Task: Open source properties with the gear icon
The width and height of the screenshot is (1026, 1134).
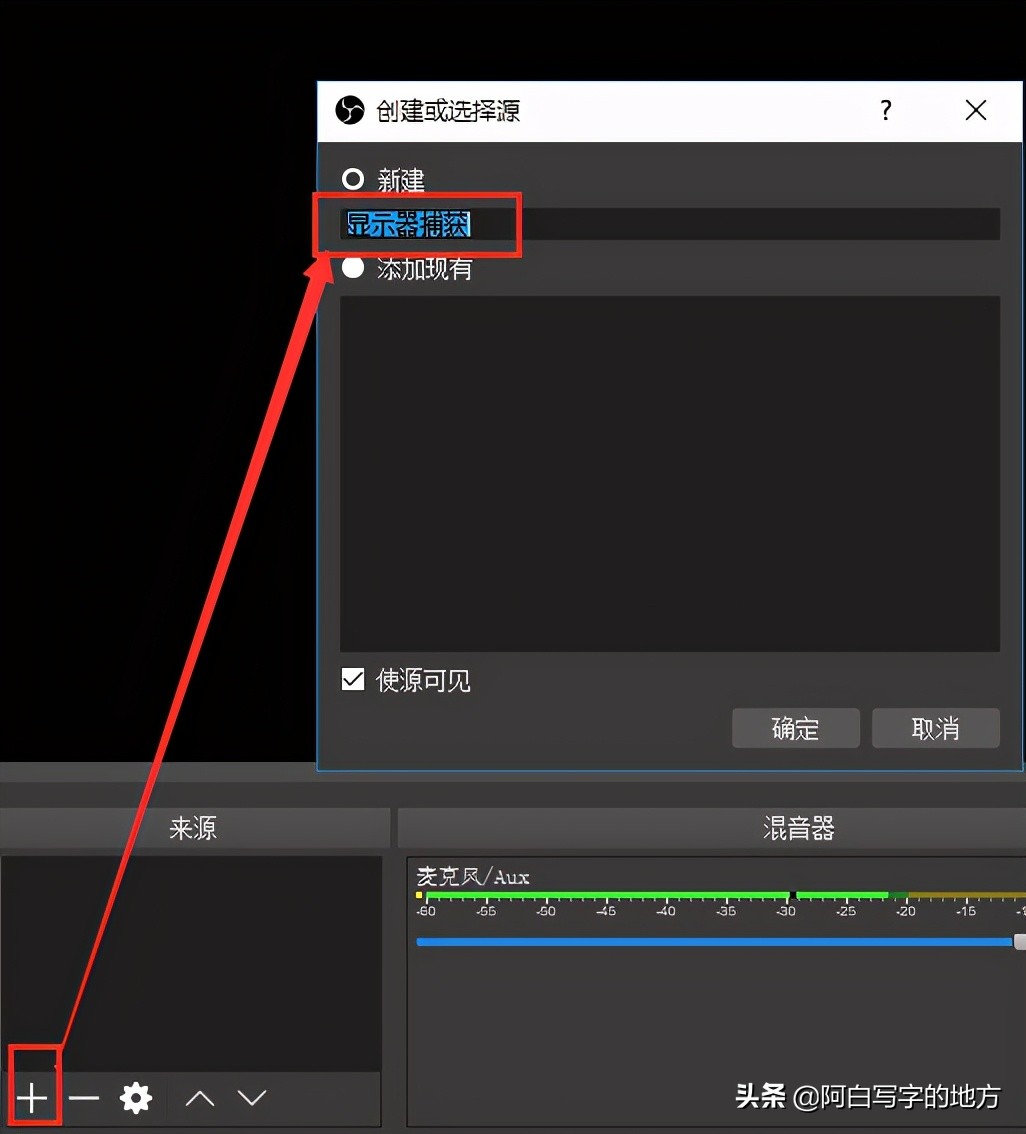Action: coord(136,1097)
